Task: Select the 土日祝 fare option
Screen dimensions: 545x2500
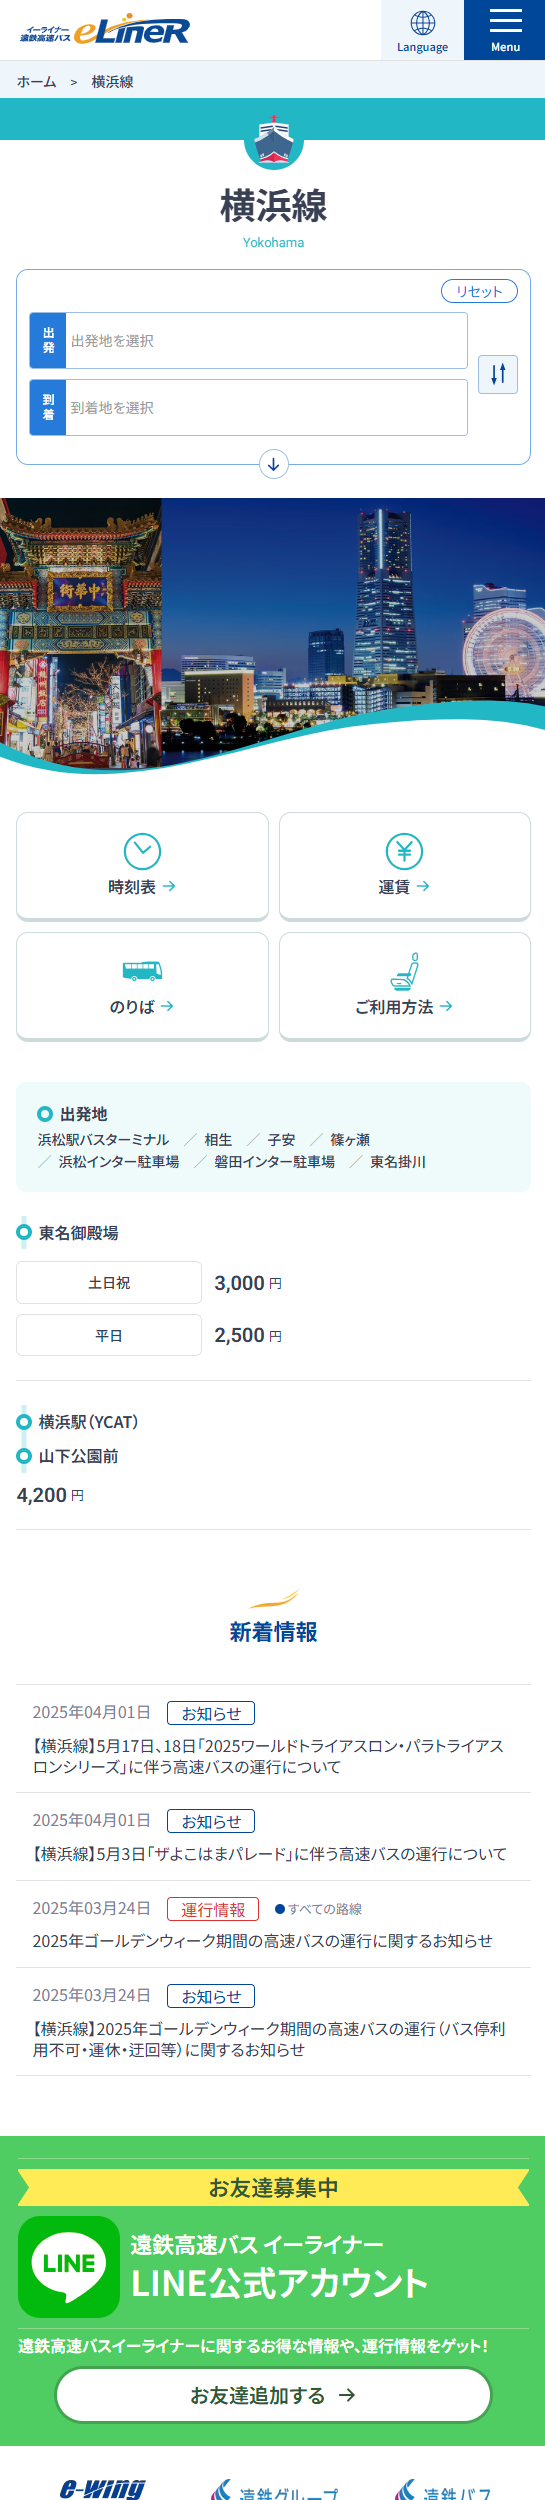Action: point(109,1282)
